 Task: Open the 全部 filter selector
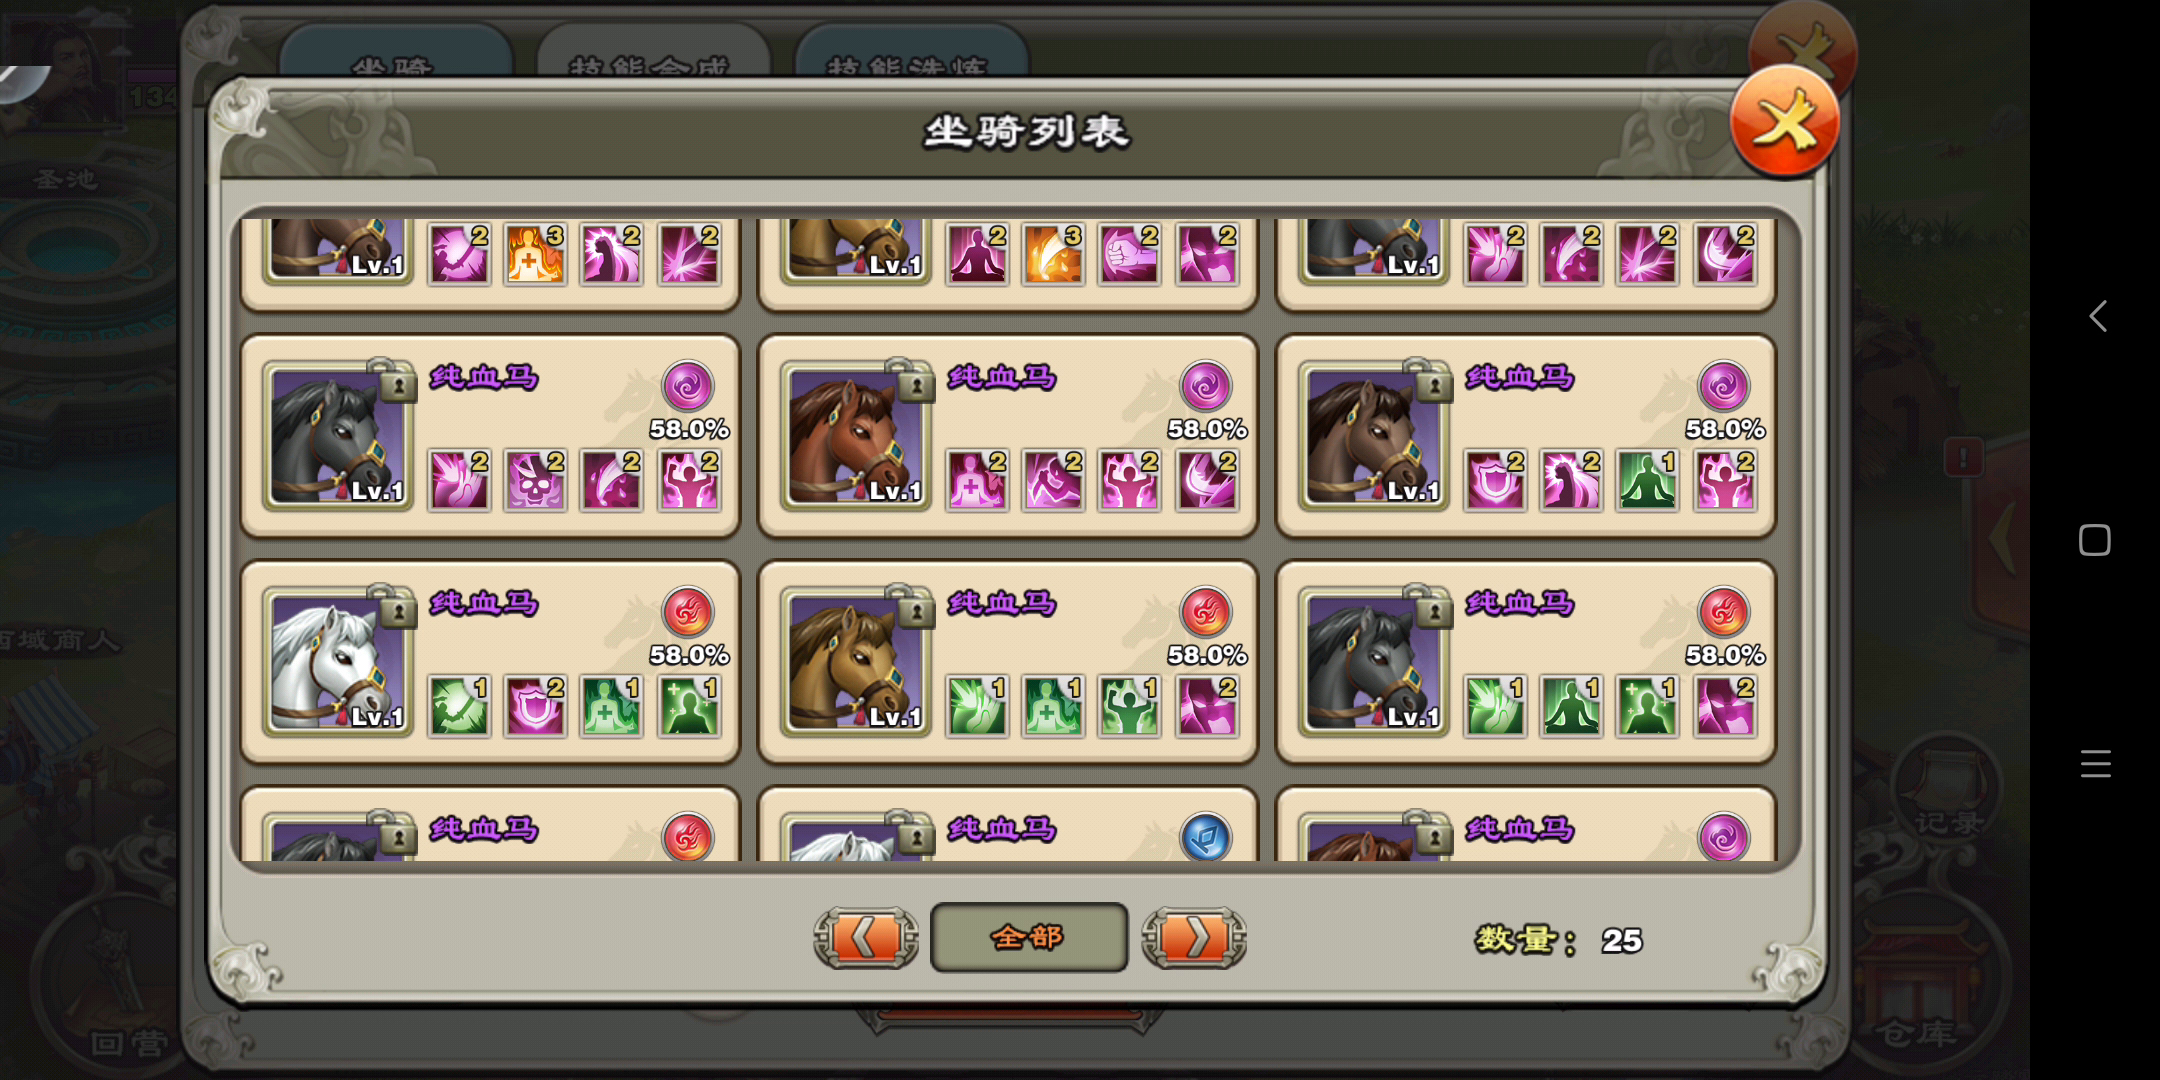[x=1029, y=938]
